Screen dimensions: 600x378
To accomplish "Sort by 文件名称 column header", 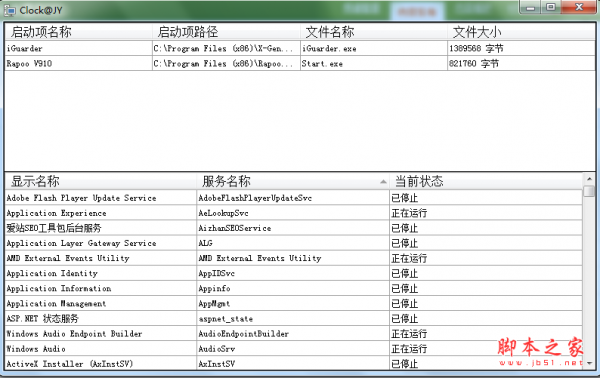I will click(373, 32).
